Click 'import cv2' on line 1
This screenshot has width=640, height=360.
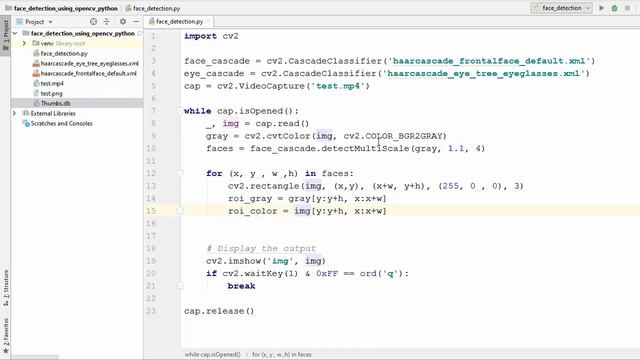pyautogui.click(x=211, y=36)
